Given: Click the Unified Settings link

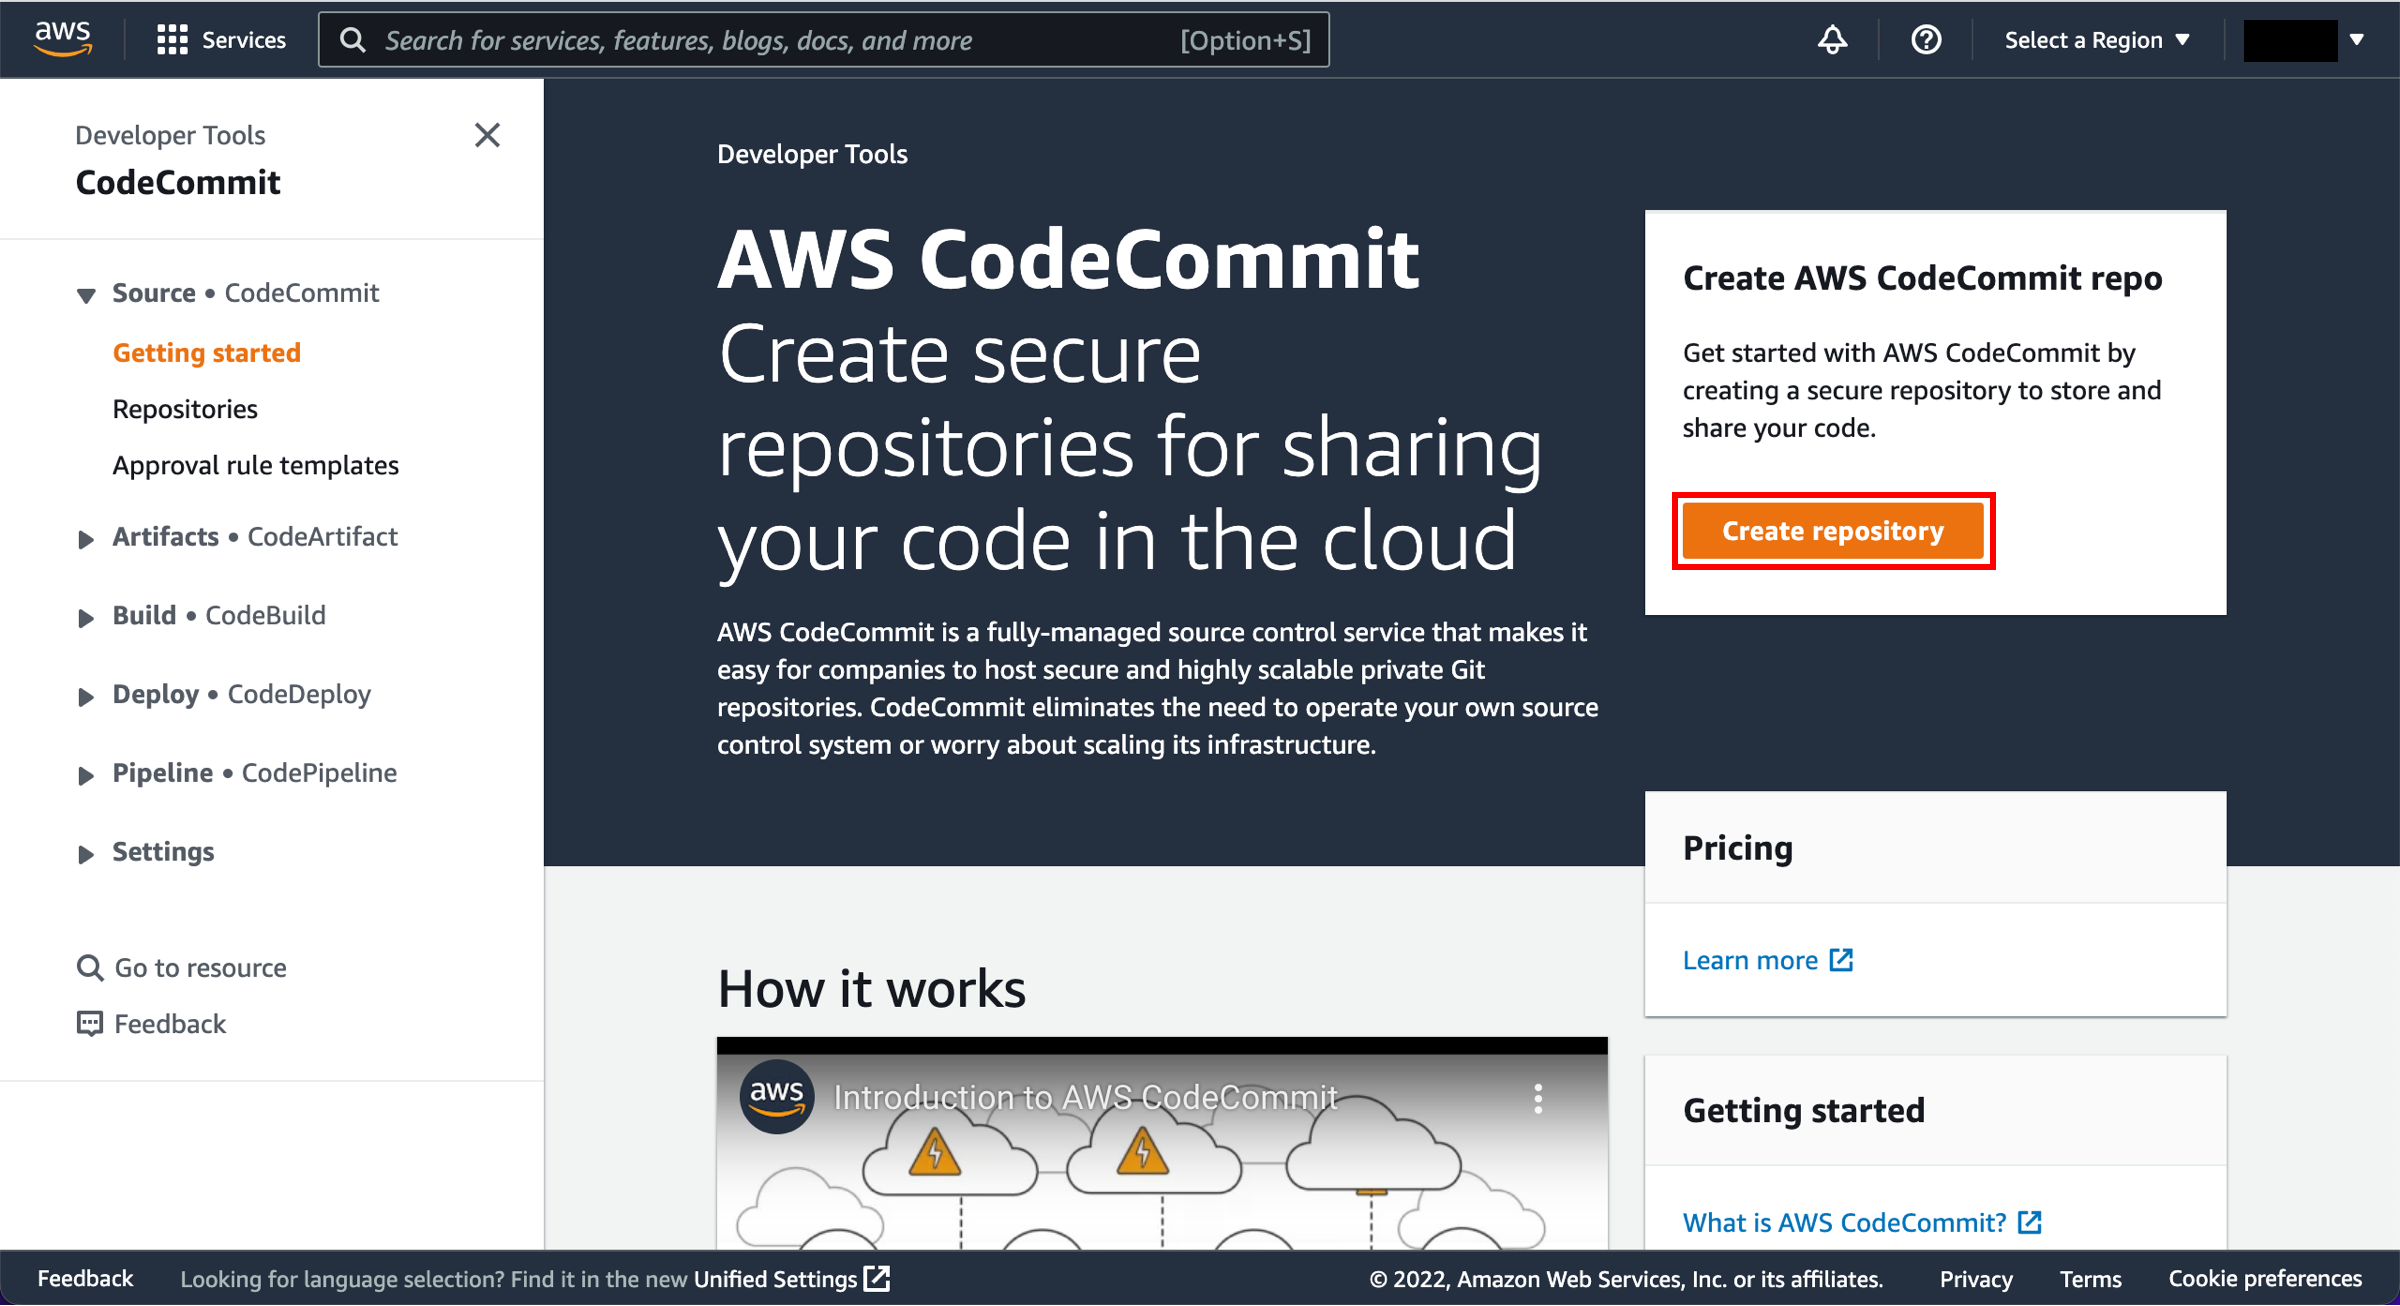Looking at the screenshot, I should (775, 1279).
